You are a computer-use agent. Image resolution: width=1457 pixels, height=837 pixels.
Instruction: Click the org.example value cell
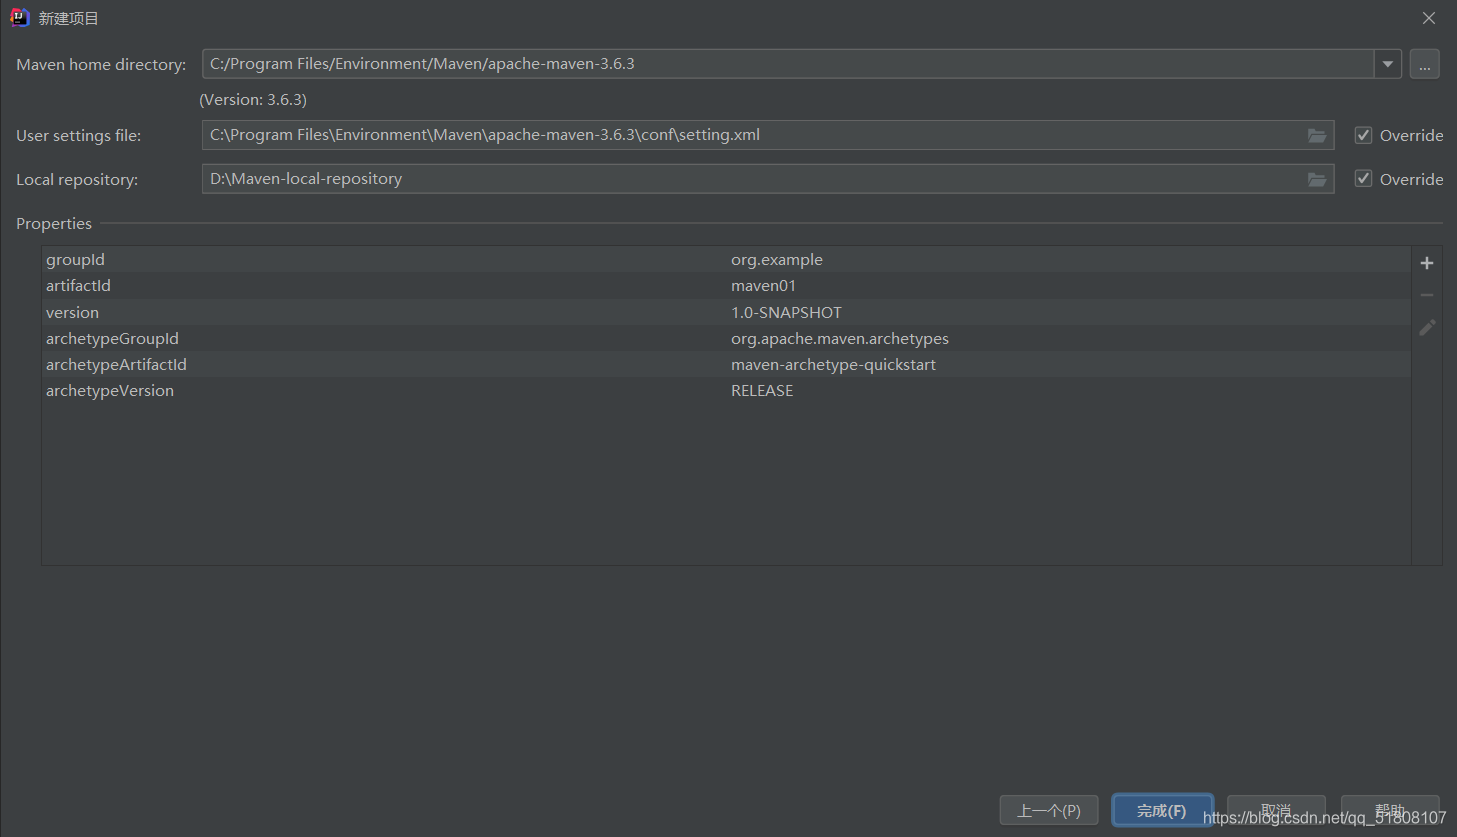(777, 259)
